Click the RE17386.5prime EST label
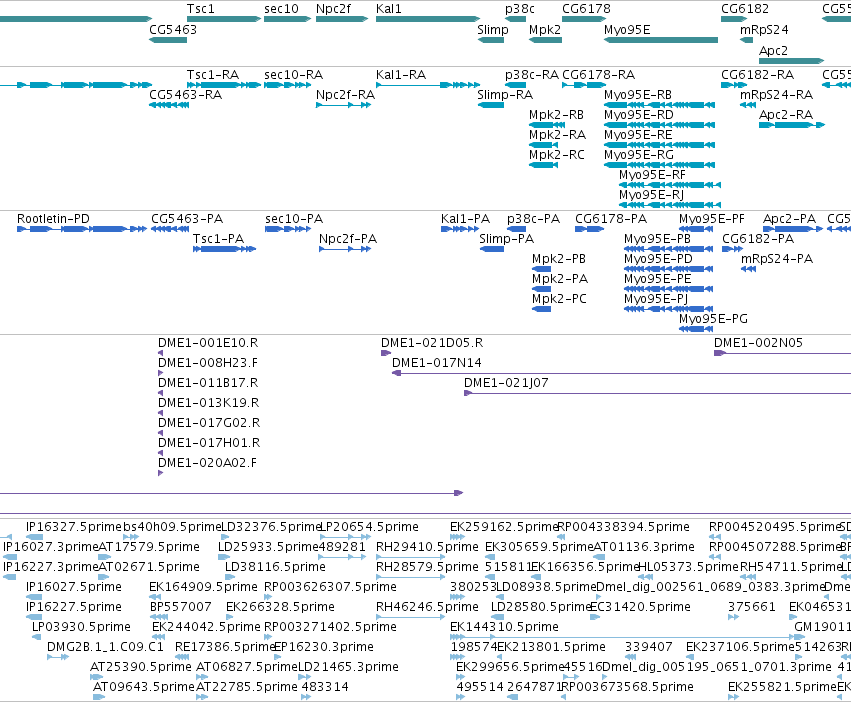The image size is (851, 702). coord(225,647)
